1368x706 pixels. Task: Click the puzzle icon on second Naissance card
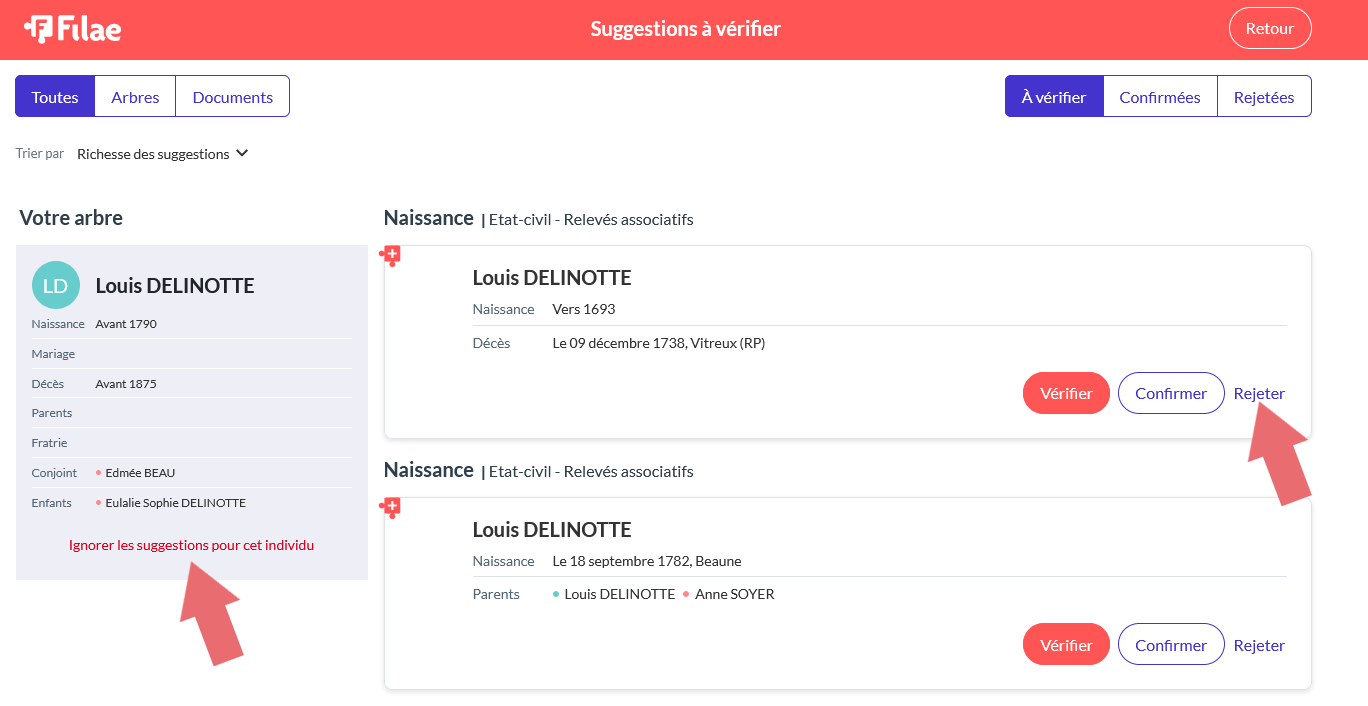click(x=390, y=508)
